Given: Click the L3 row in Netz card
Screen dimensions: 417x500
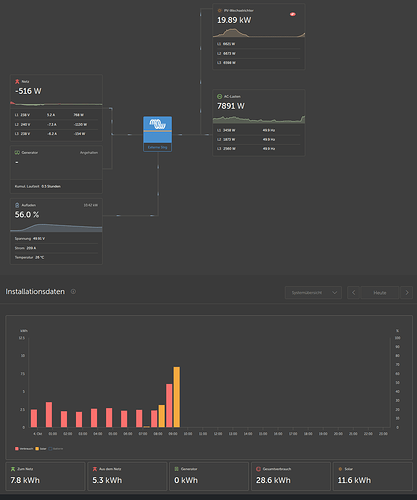Looking at the screenshot, I should (x=56, y=134).
